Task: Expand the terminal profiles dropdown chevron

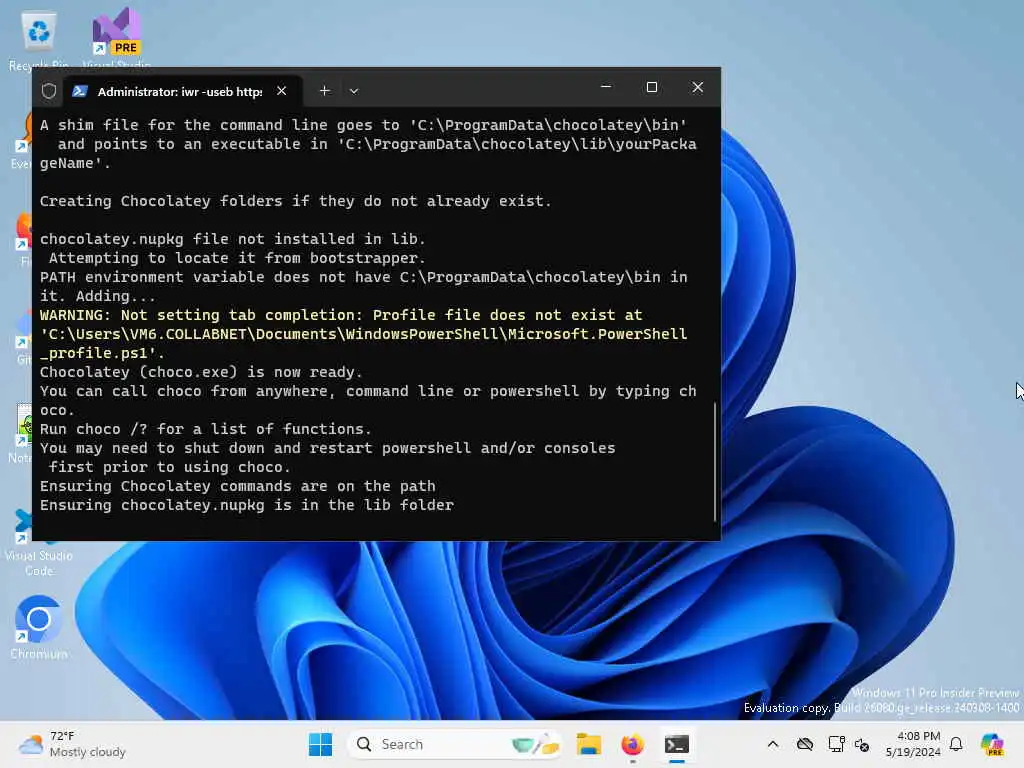Action: (x=354, y=91)
